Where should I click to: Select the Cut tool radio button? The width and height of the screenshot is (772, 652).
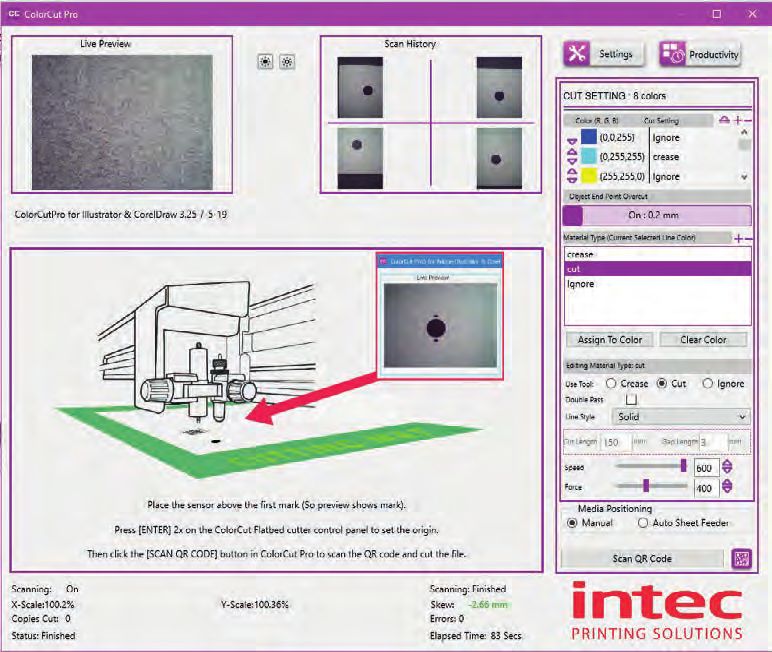point(662,383)
